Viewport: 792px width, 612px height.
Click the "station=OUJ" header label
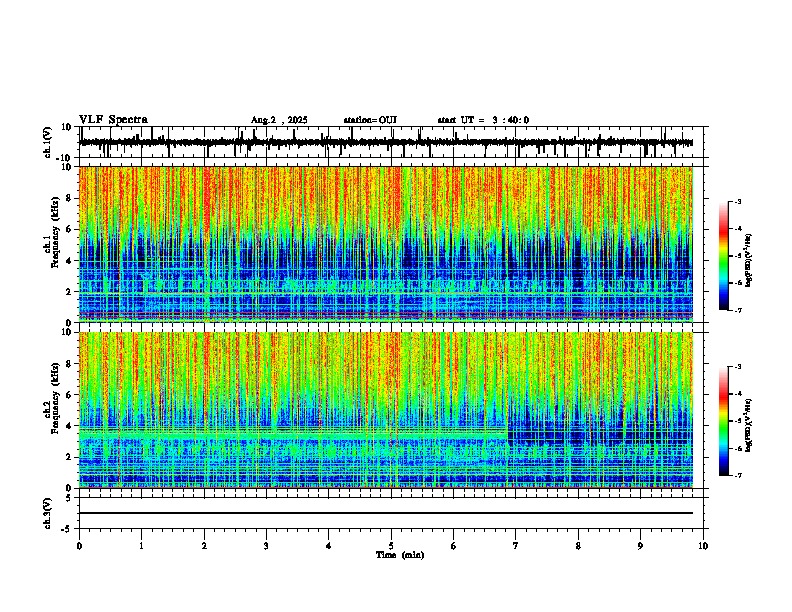pyautogui.click(x=370, y=120)
